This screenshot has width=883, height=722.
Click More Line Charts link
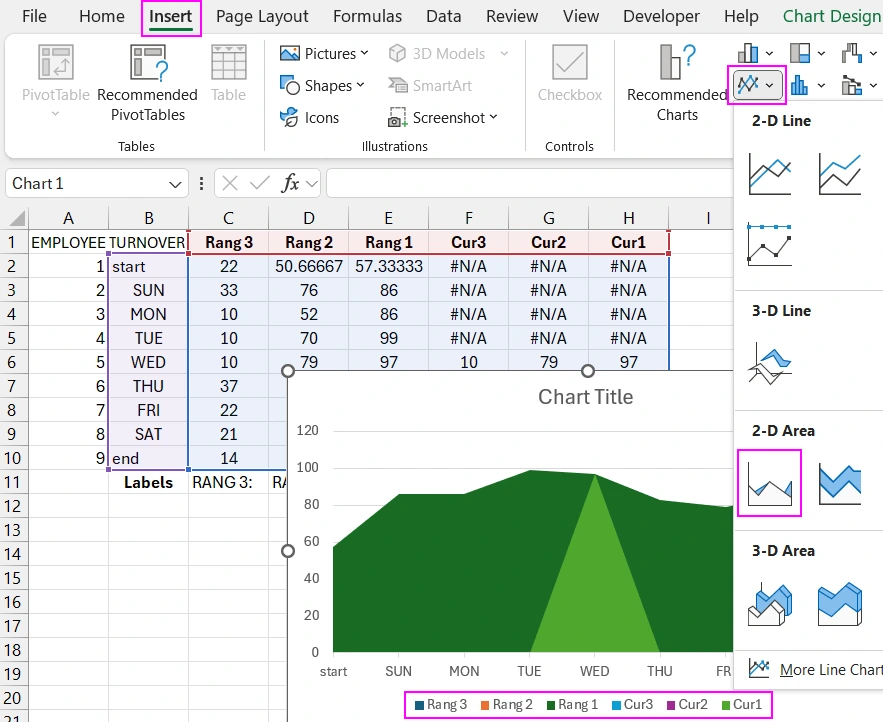point(815,669)
